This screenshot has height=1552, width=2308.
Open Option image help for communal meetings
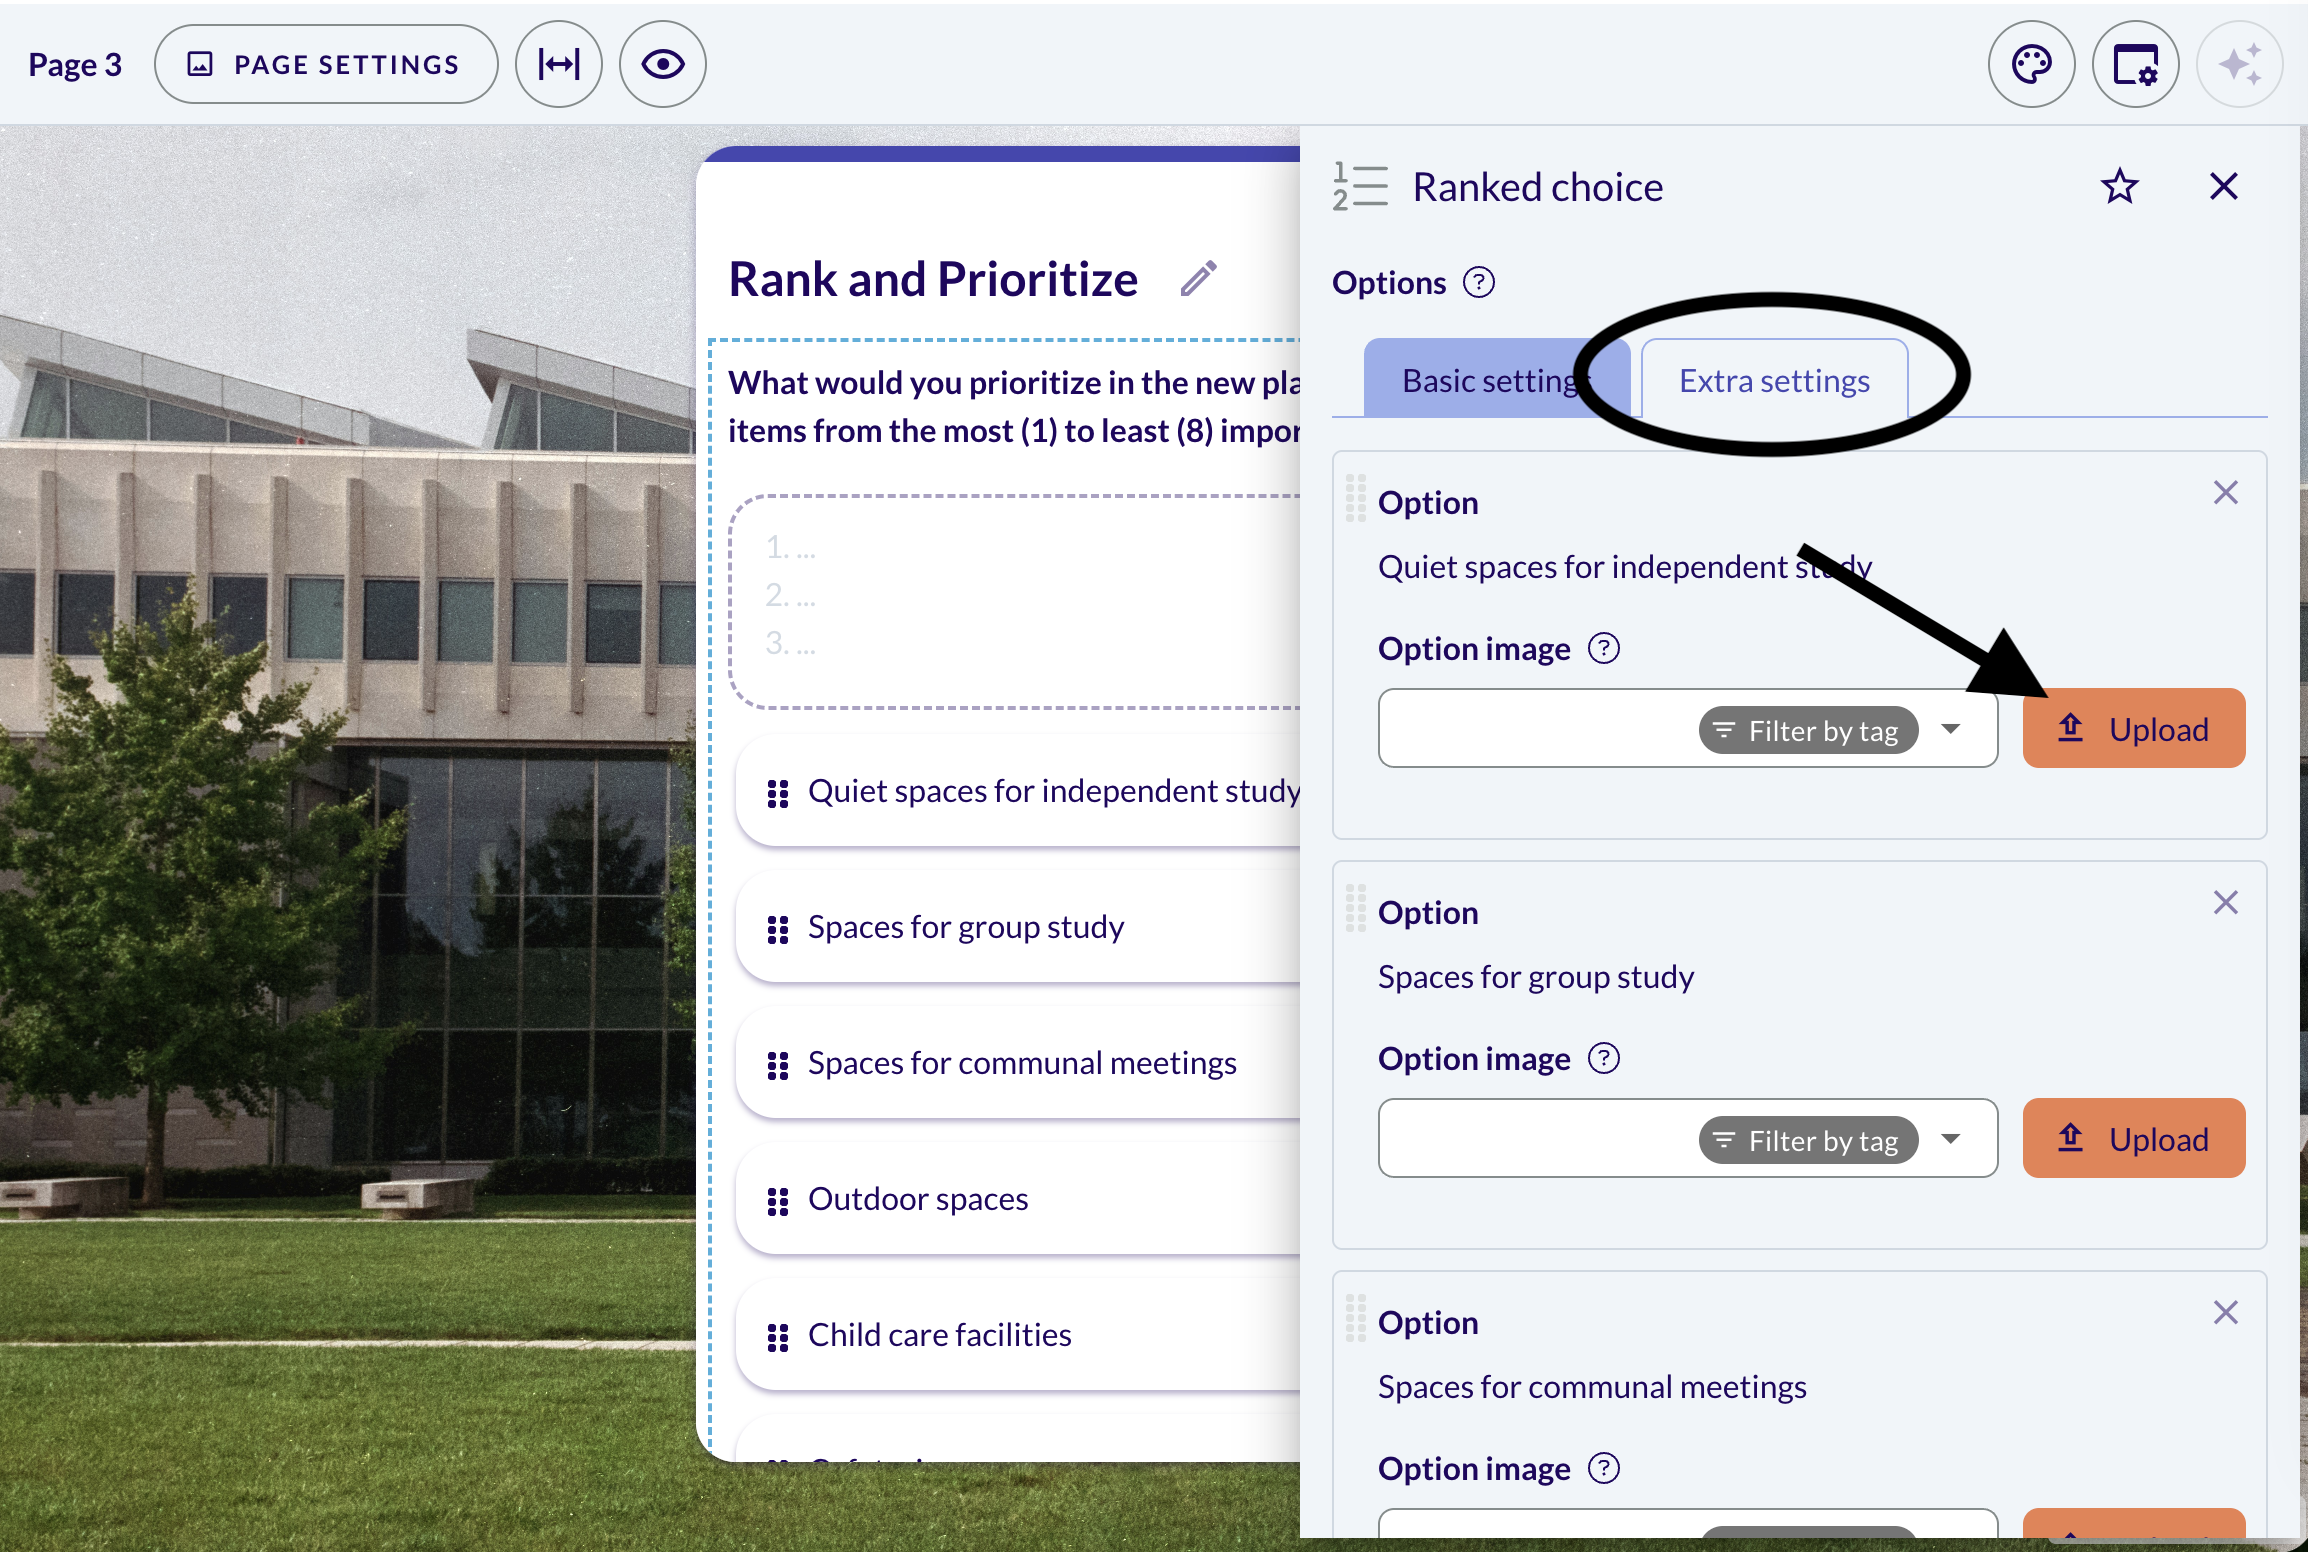click(x=1604, y=1469)
